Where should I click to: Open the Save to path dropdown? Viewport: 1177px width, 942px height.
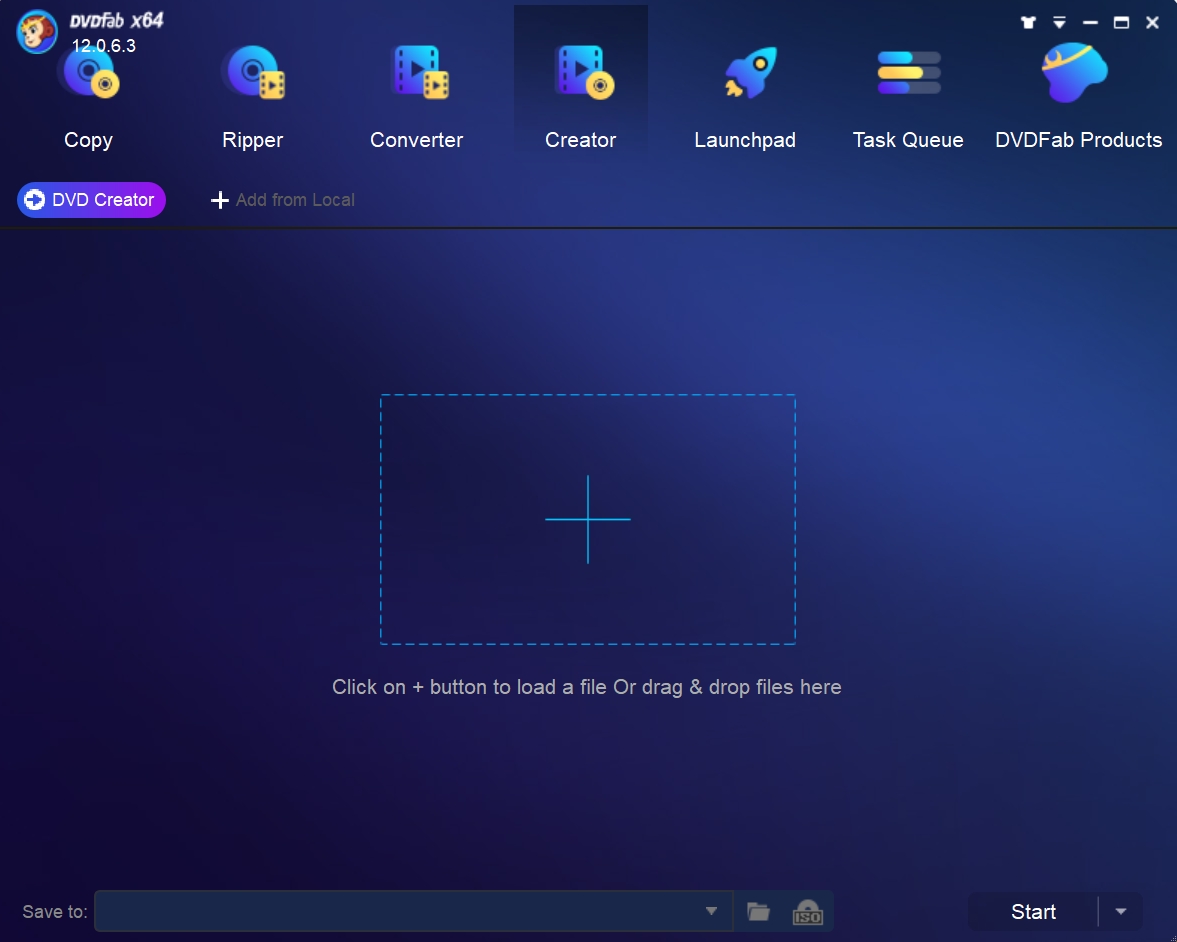pos(711,911)
